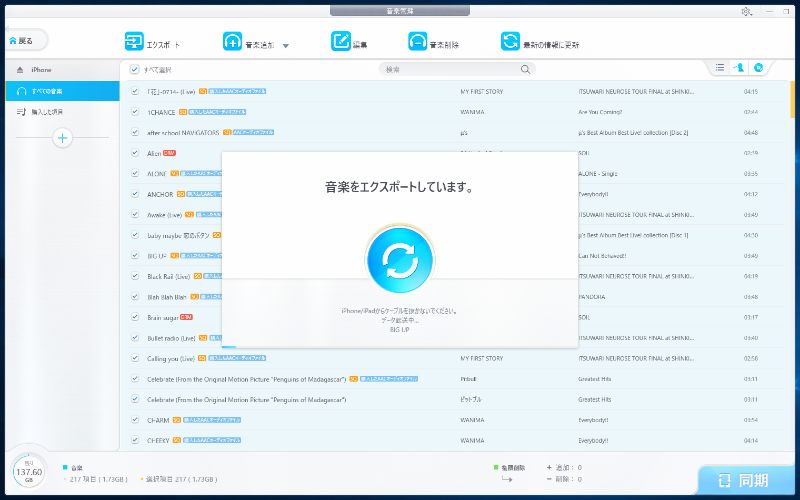
Task: Click the SQ badge on 1CHANCE row
Action: (183, 112)
